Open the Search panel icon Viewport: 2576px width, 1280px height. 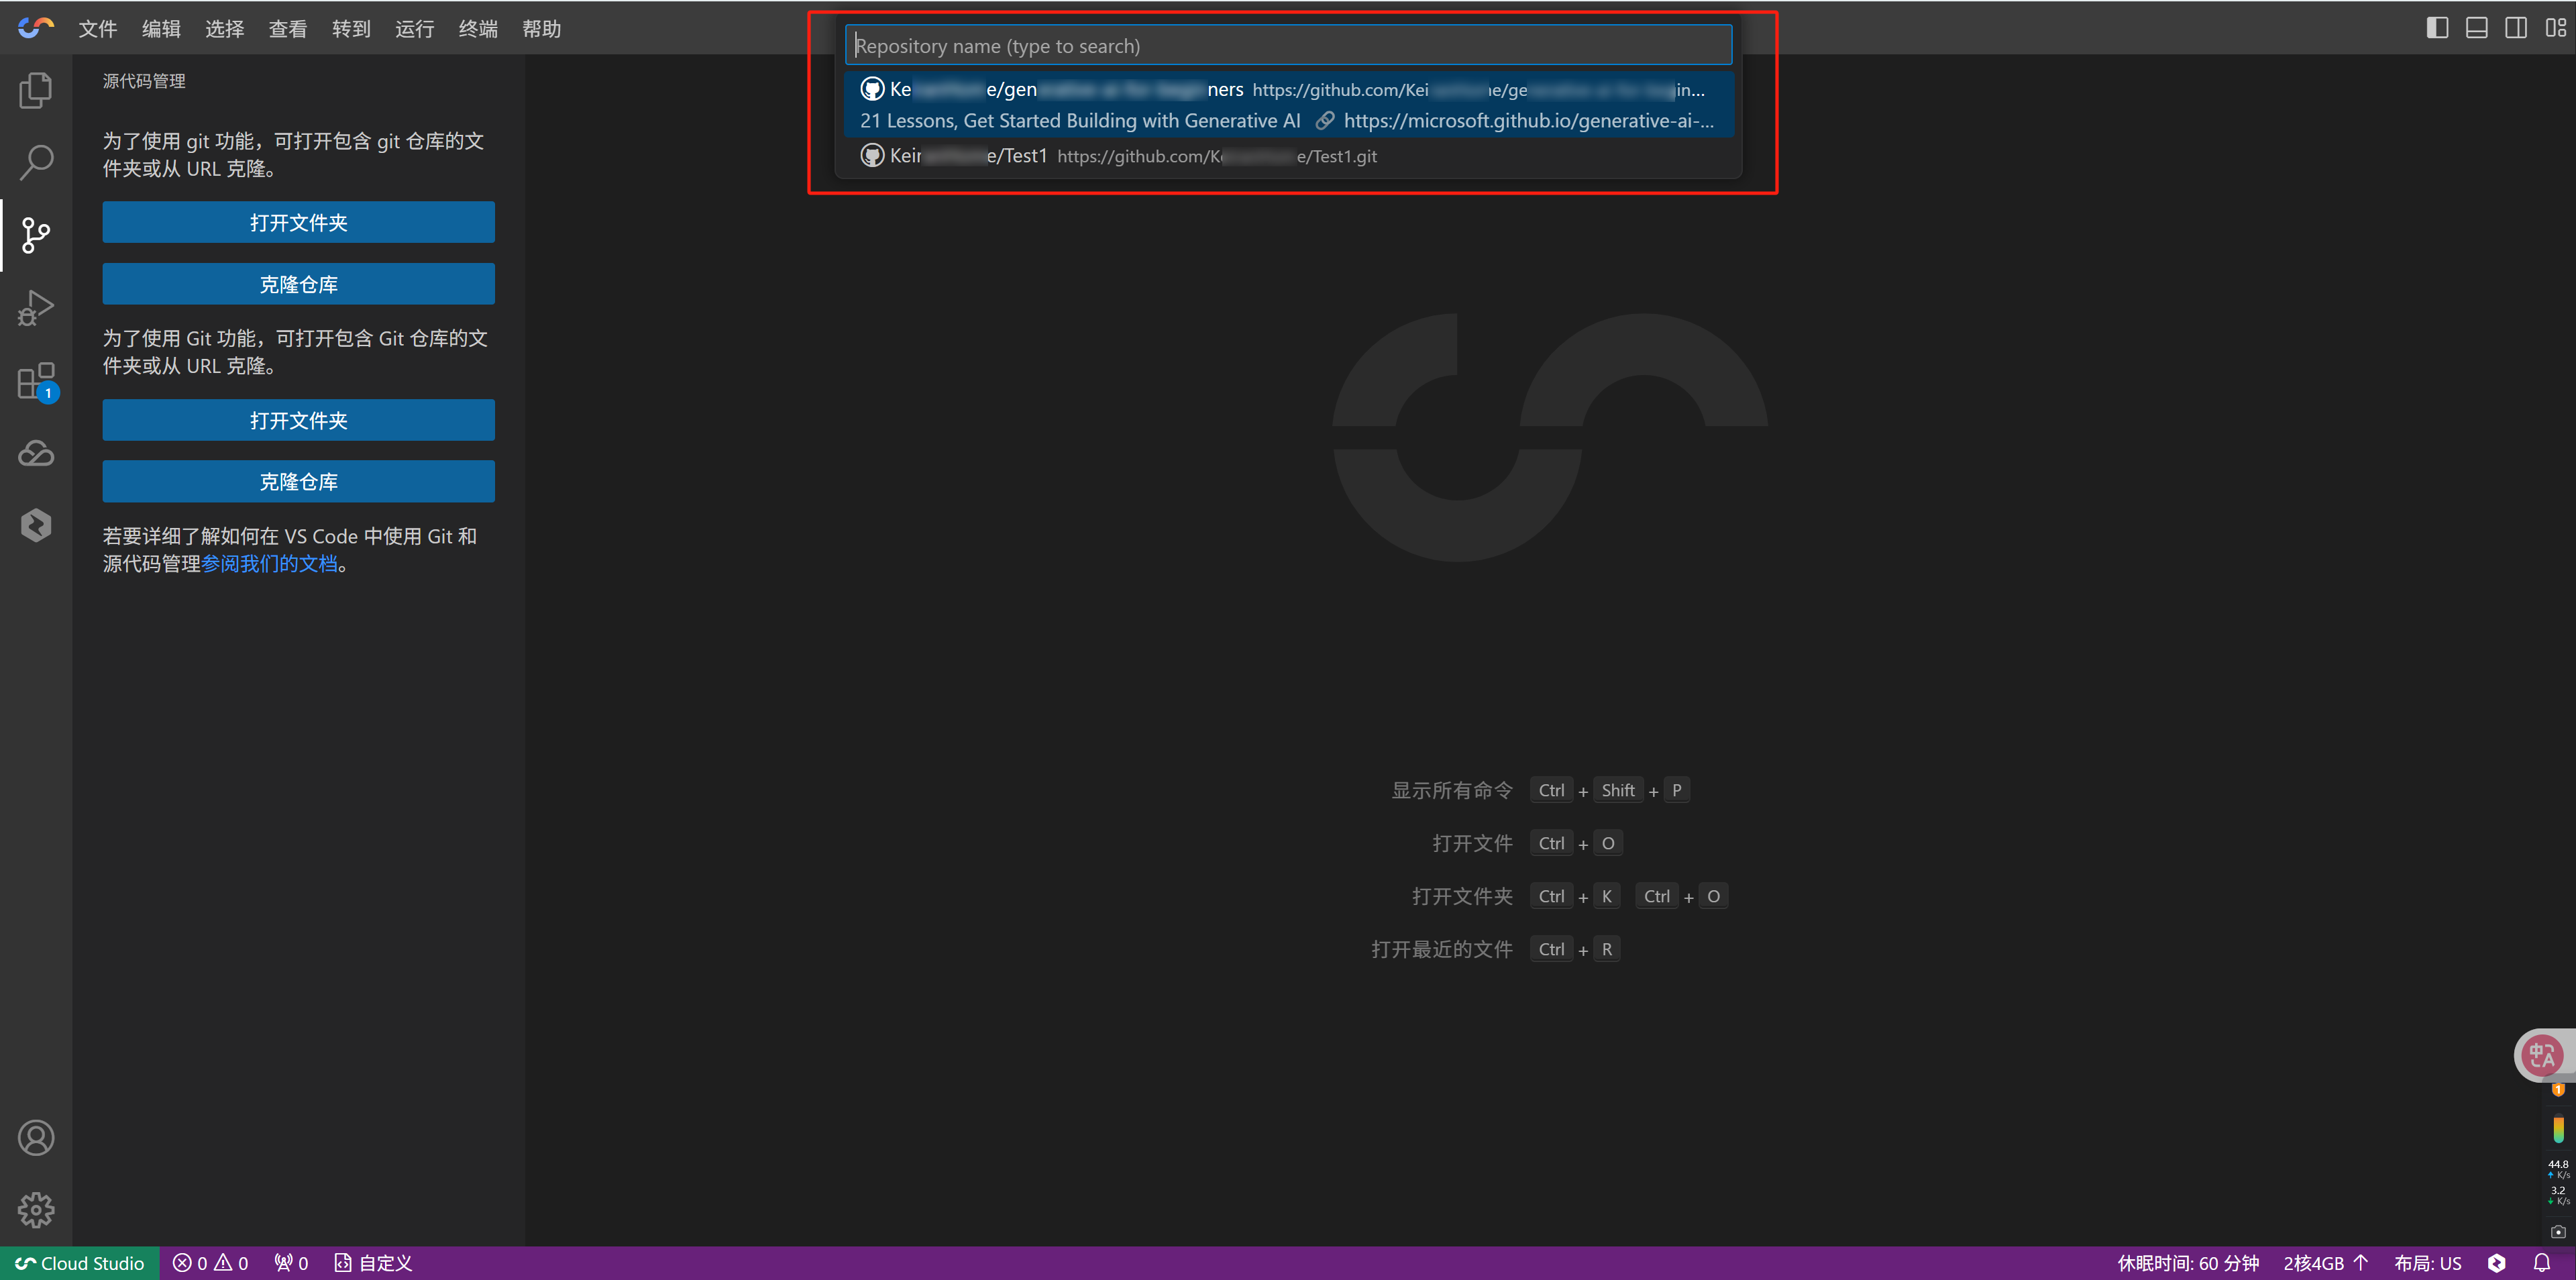pyautogui.click(x=36, y=162)
